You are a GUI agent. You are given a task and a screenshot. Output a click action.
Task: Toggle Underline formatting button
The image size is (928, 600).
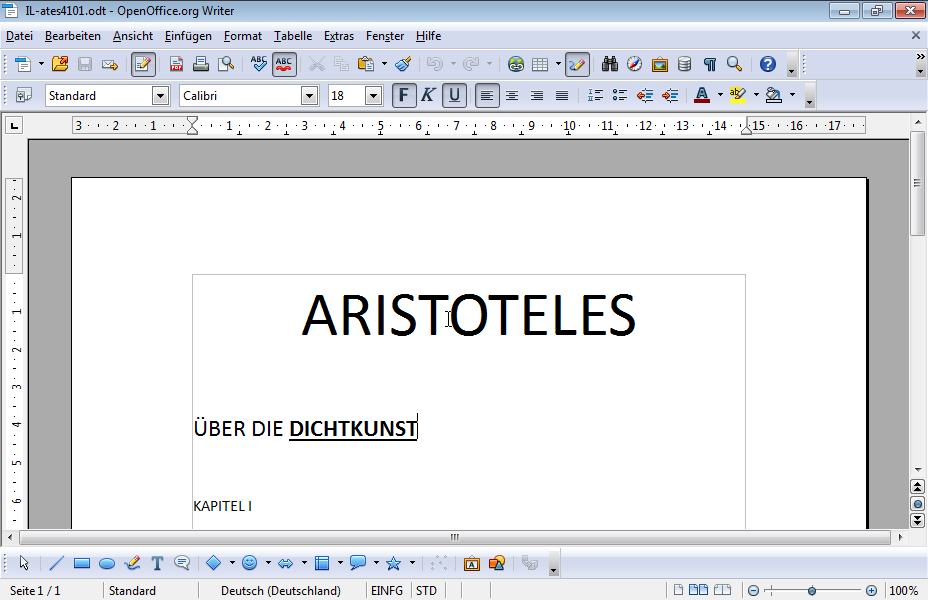454,95
